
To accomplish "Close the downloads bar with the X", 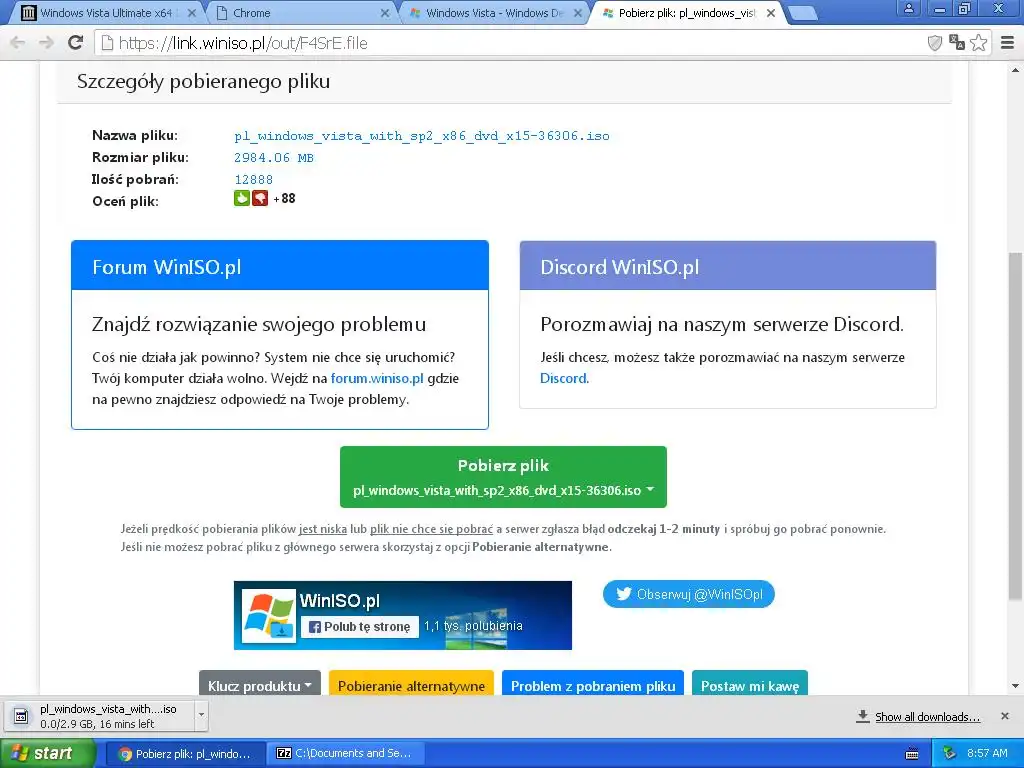I will pyautogui.click(x=1005, y=716).
